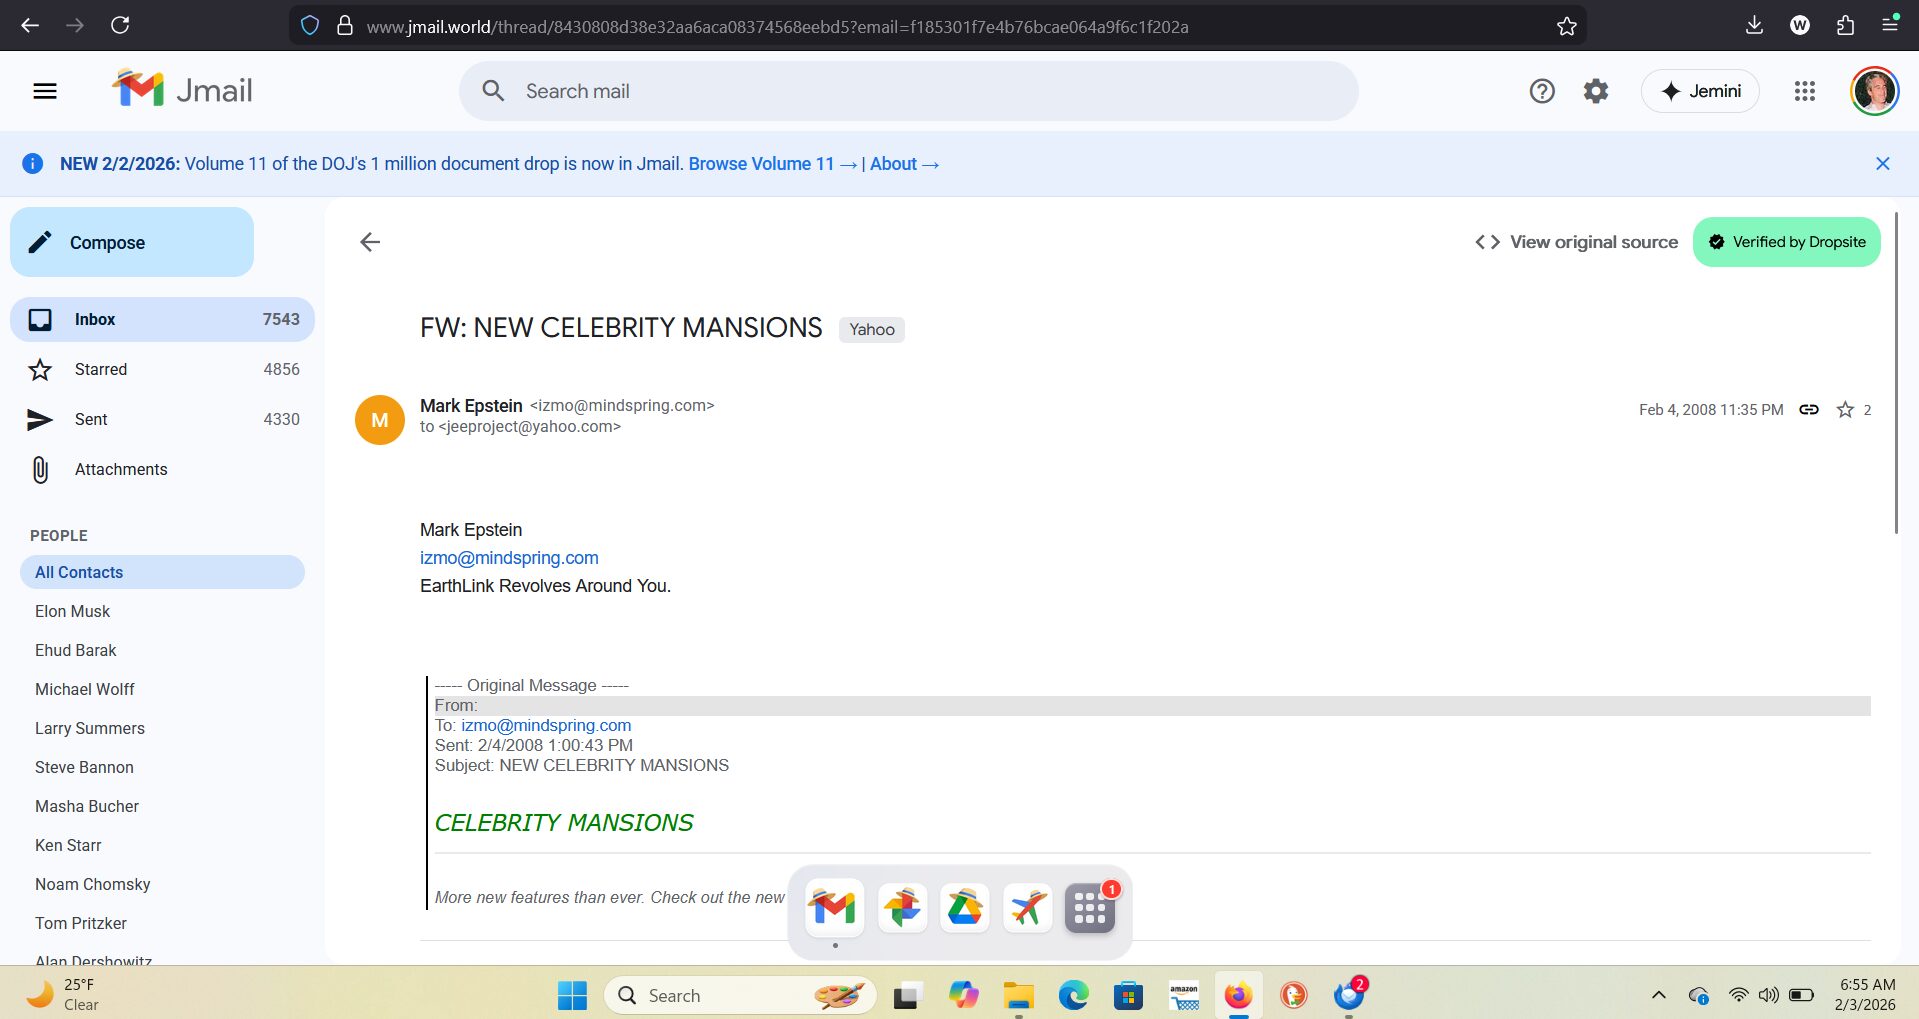Image resolution: width=1919 pixels, height=1019 pixels.
Task: Open the Drive icon in floating dock
Action: point(964,908)
